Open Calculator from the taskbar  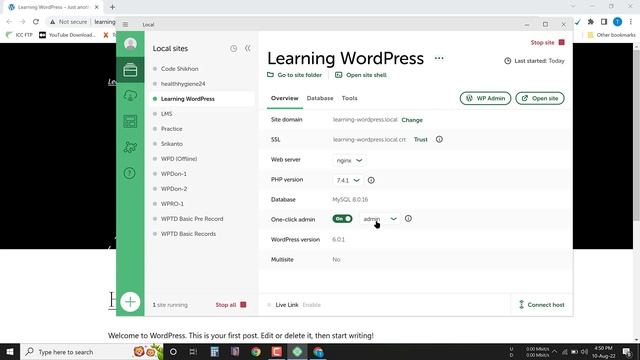215,352
